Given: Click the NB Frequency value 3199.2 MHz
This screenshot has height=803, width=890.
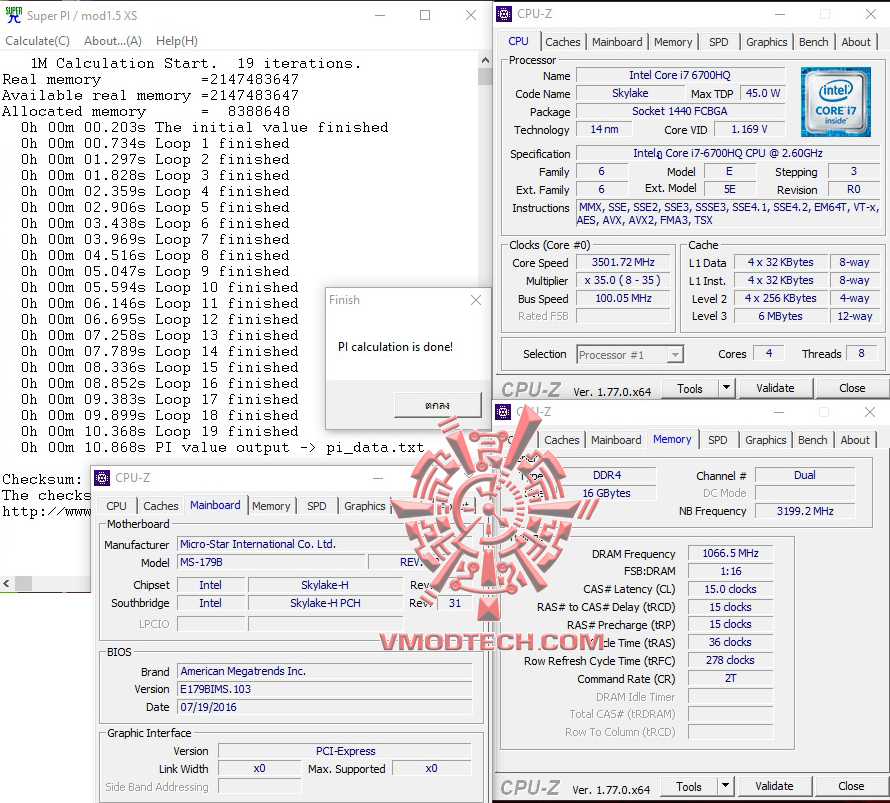Looking at the screenshot, I should [x=805, y=511].
